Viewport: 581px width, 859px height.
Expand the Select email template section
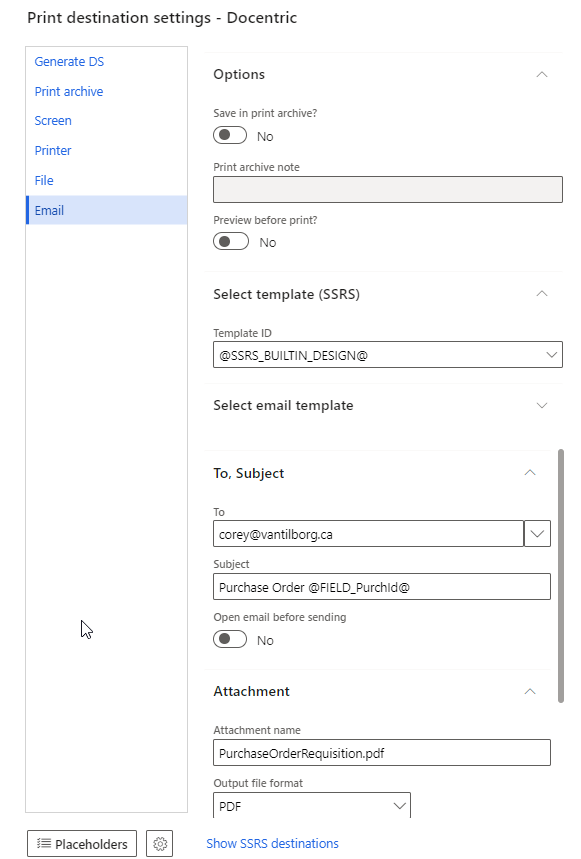pyautogui.click(x=542, y=405)
